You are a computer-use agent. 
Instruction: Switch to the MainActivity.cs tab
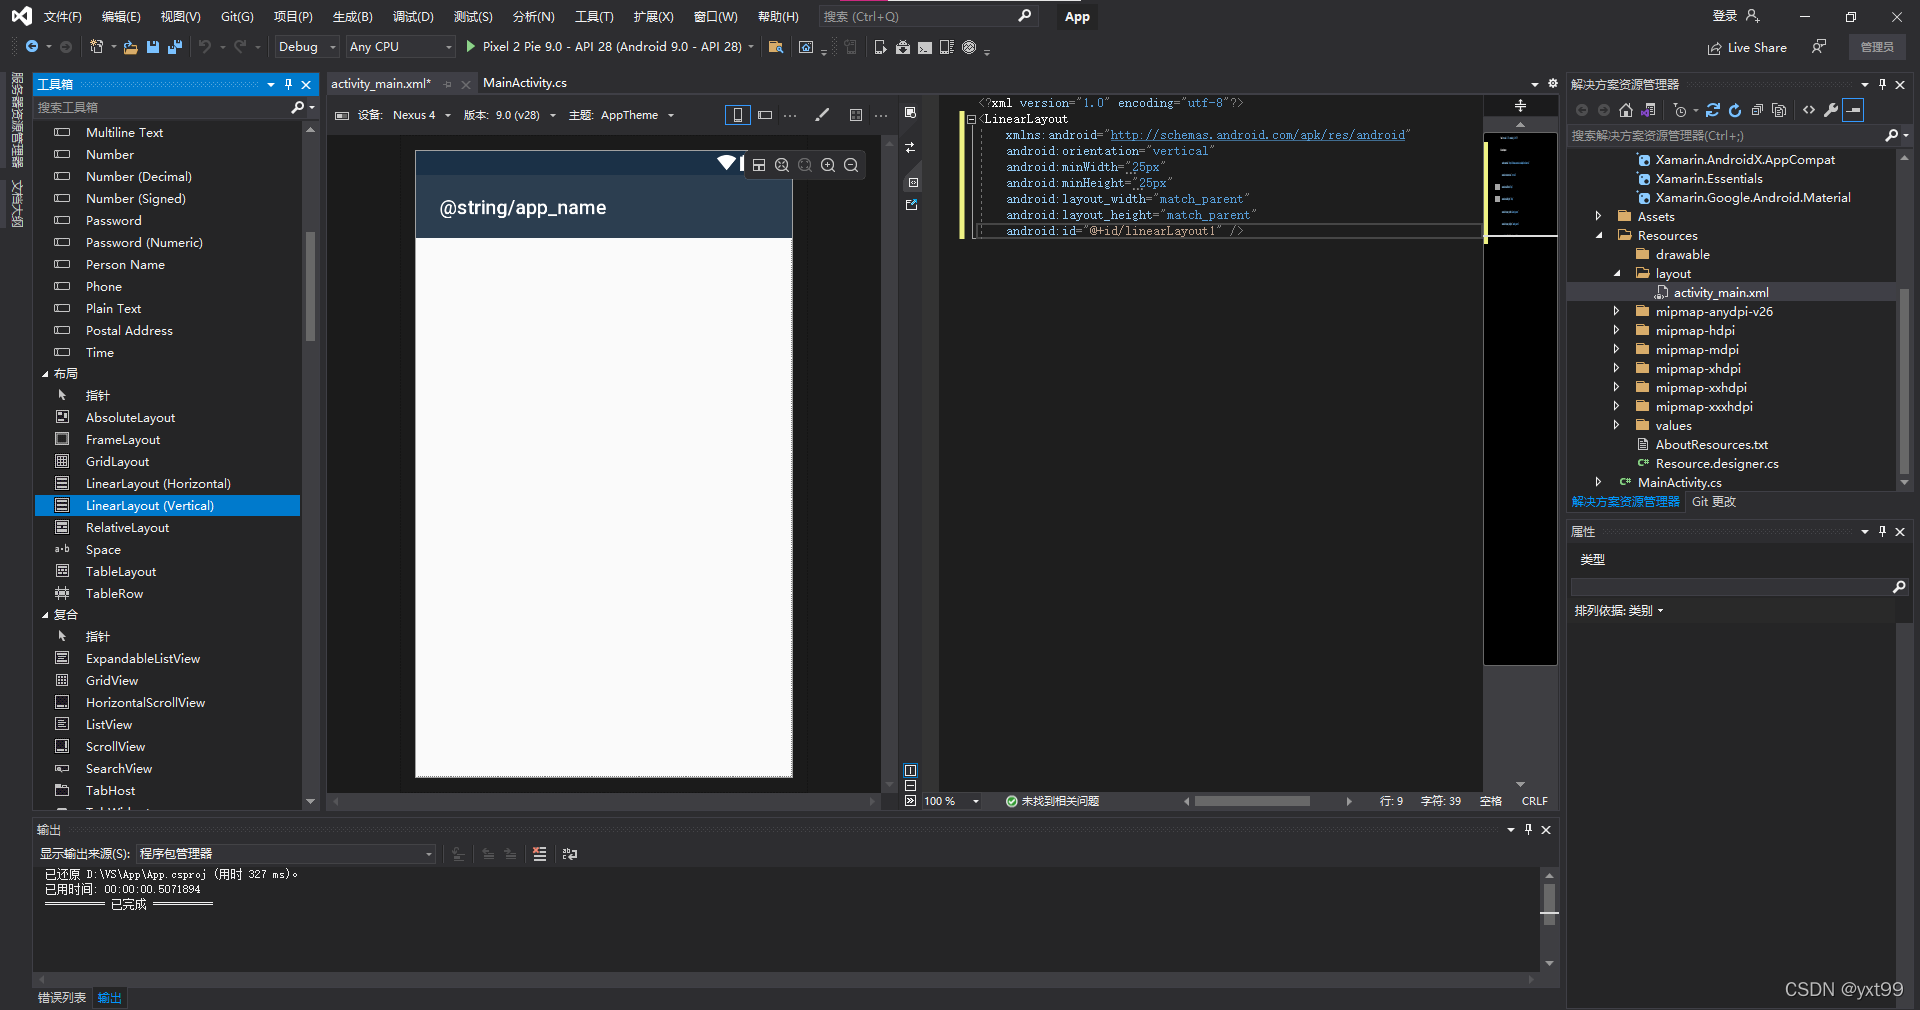click(x=525, y=83)
